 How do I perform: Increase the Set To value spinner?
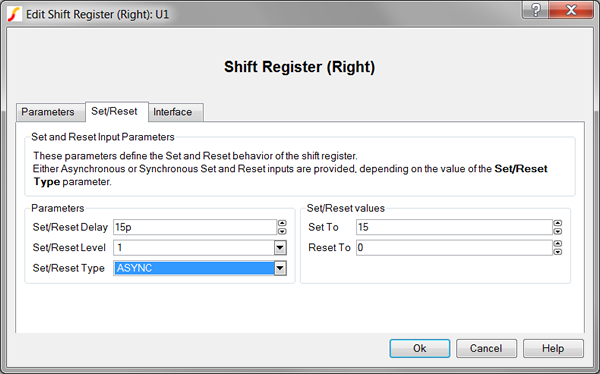click(x=558, y=223)
